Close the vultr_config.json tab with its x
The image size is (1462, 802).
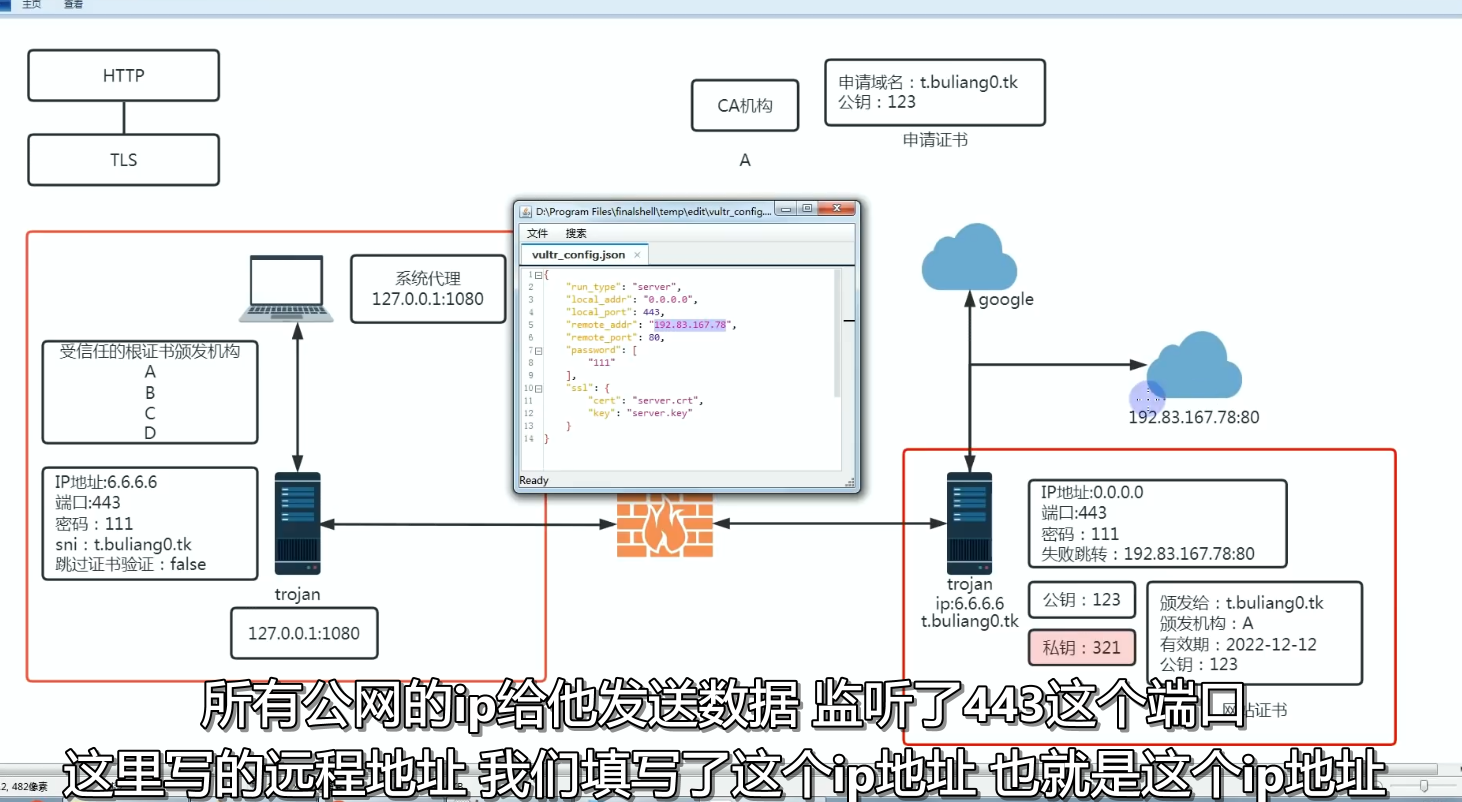click(637, 255)
